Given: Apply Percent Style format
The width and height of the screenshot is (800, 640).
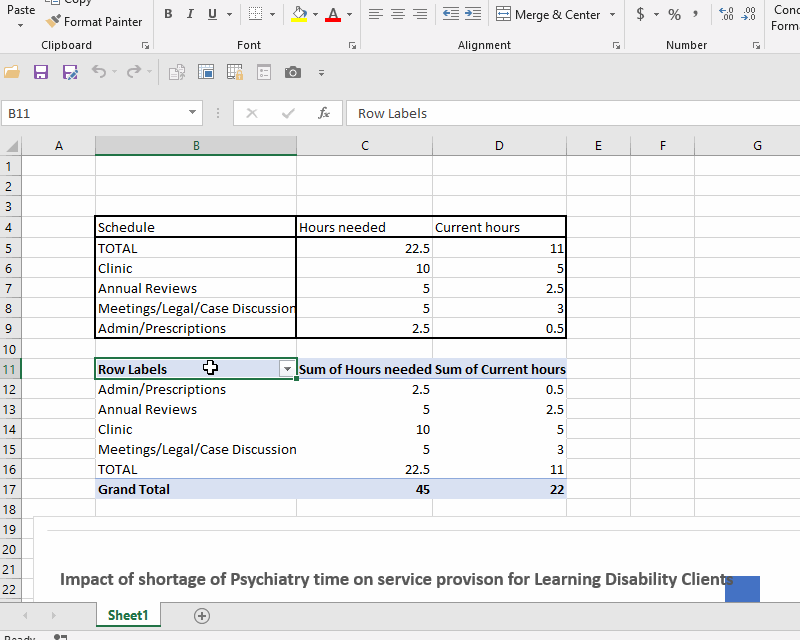Looking at the screenshot, I should [674, 14].
